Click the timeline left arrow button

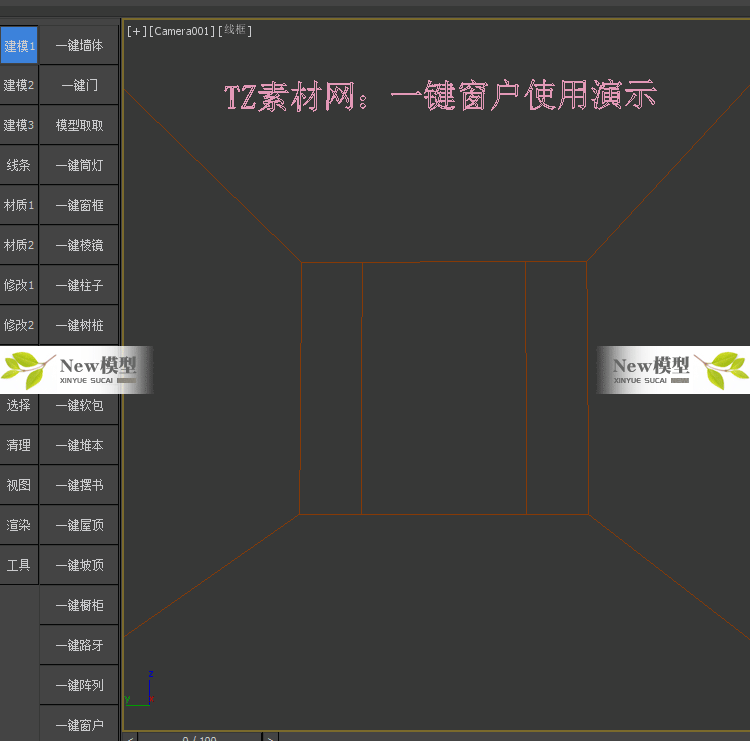click(130, 737)
